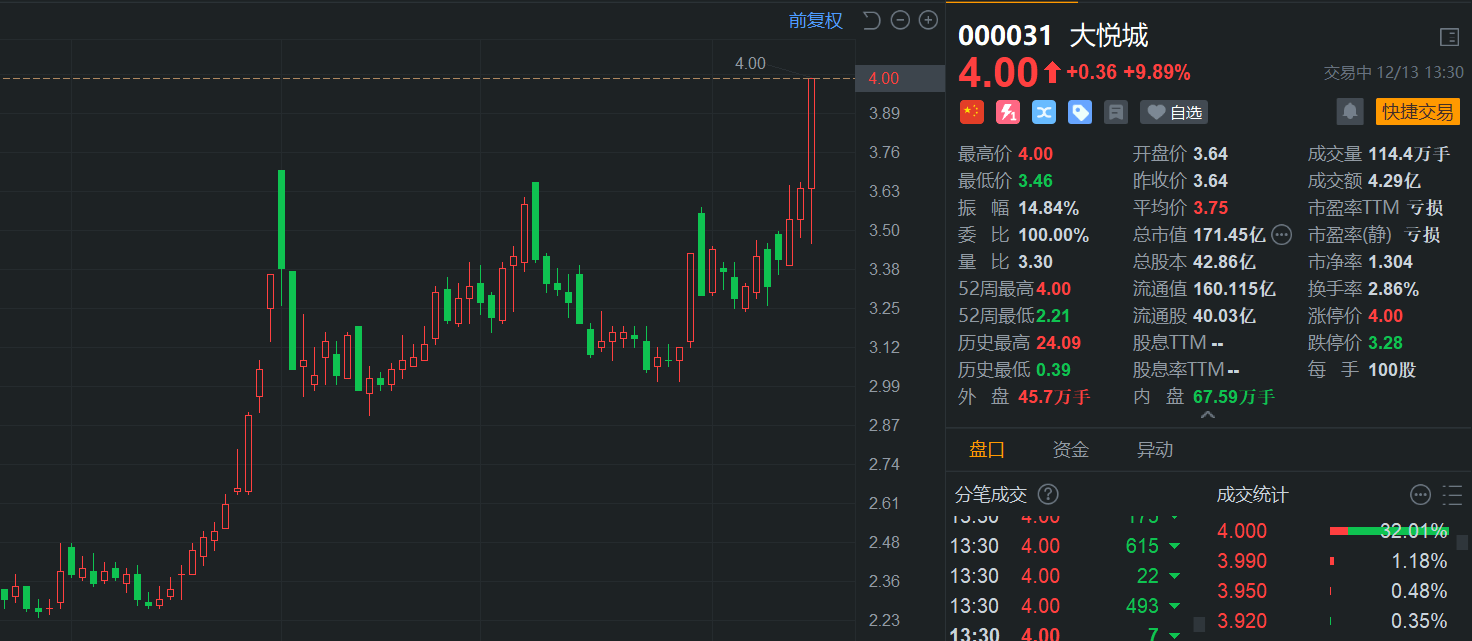Click the +9.89% change percentage
The height and width of the screenshot is (641, 1472).
tap(1156, 72)
